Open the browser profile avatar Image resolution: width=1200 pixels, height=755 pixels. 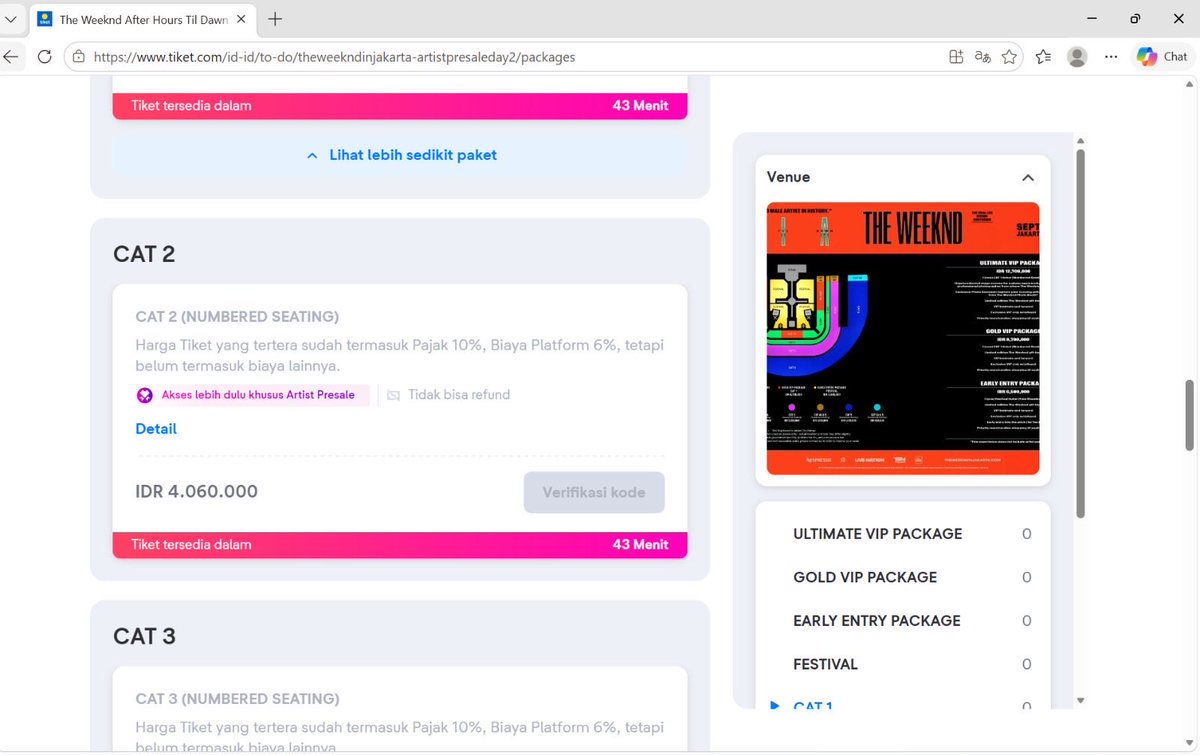(1077, 57)
